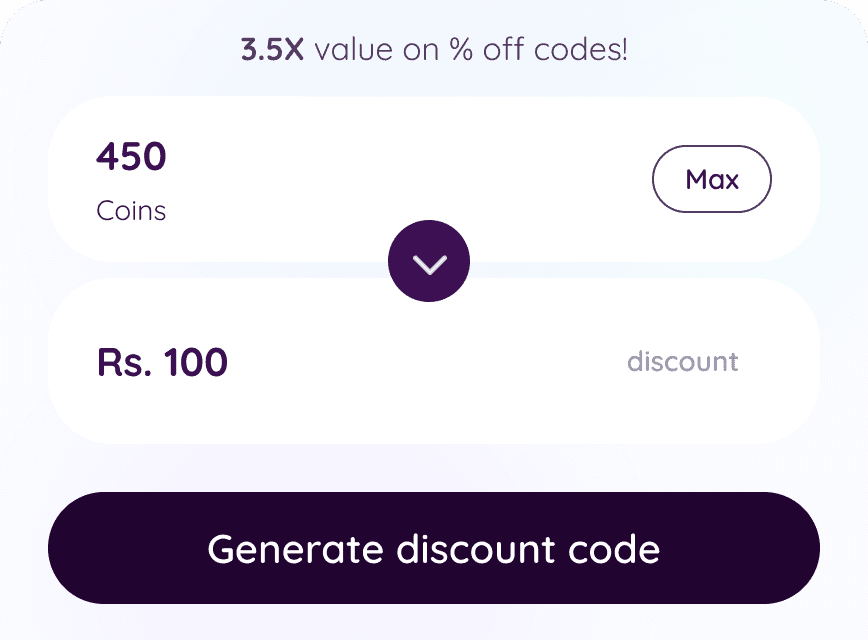This screenshot has height=640, width=868.
Task: Click the Coins label under 450
Action: (131, 211)
